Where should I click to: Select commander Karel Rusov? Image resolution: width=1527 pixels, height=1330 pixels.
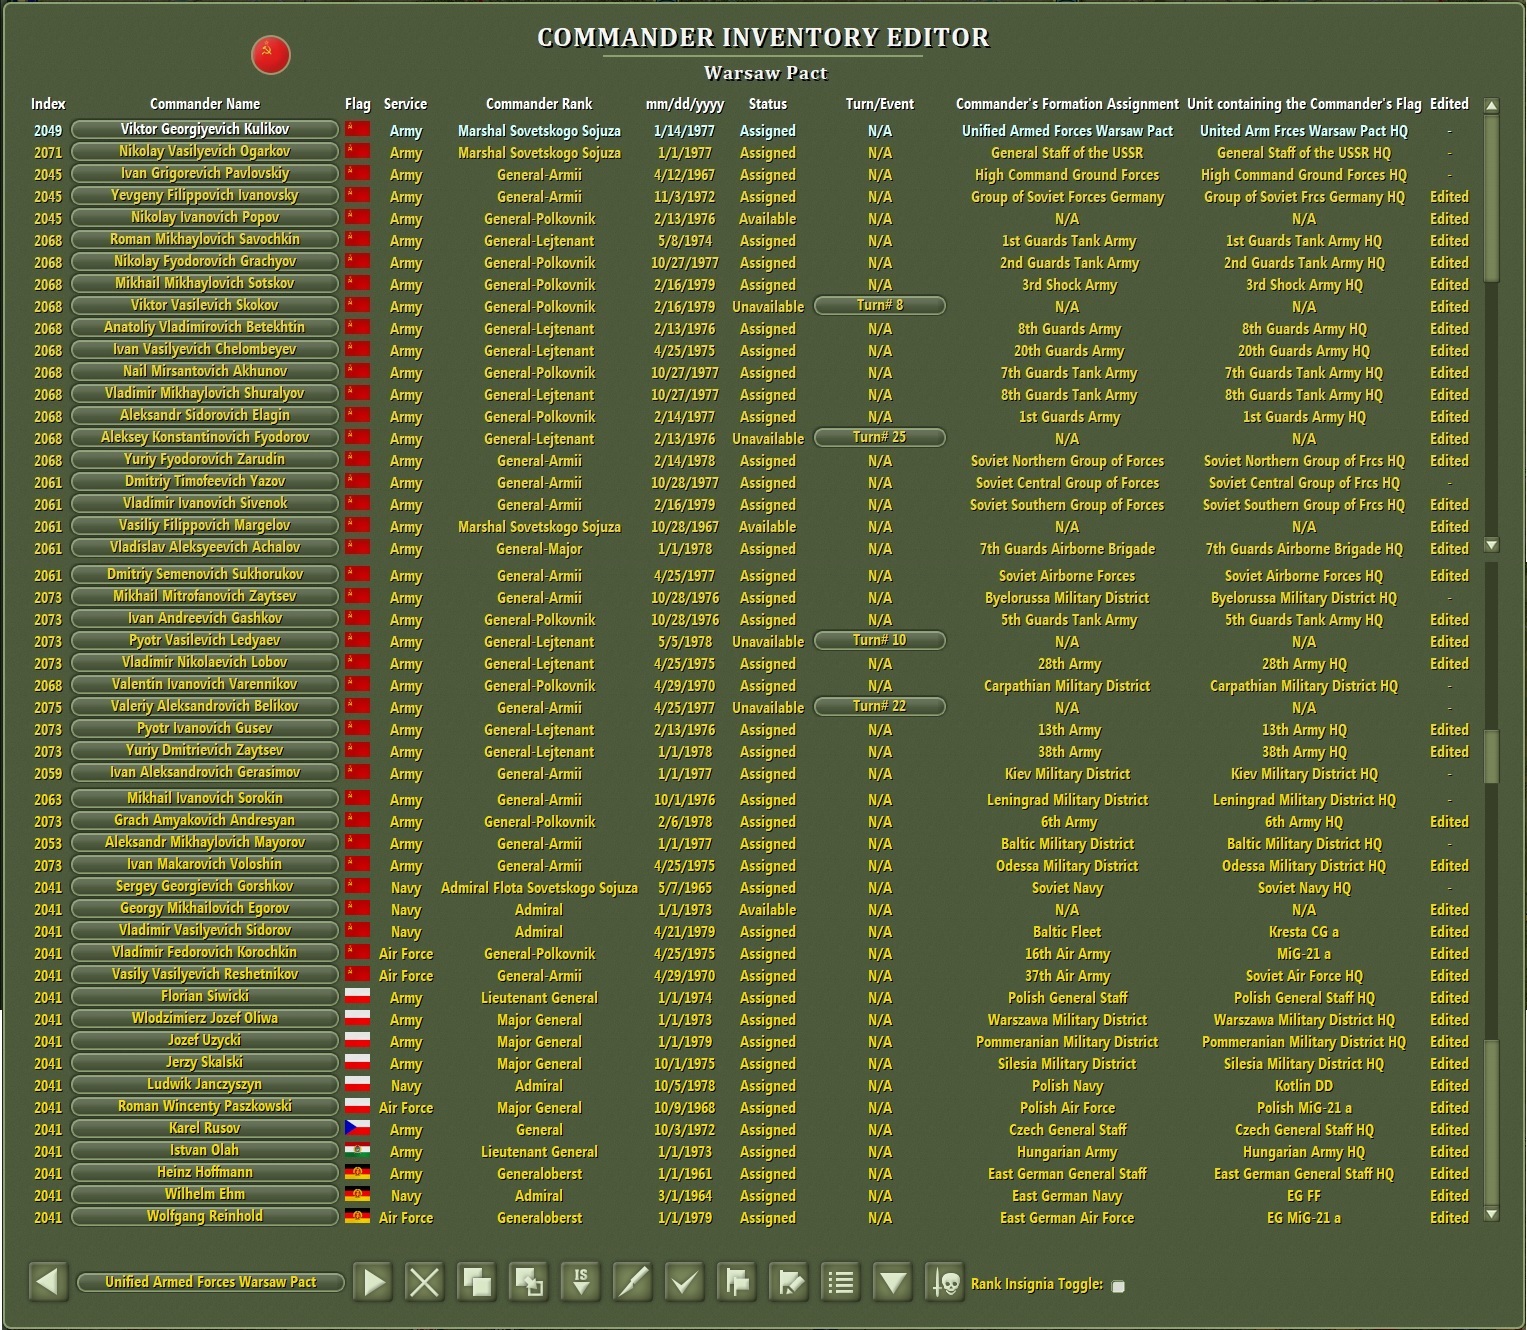(x=205, y=1128)
